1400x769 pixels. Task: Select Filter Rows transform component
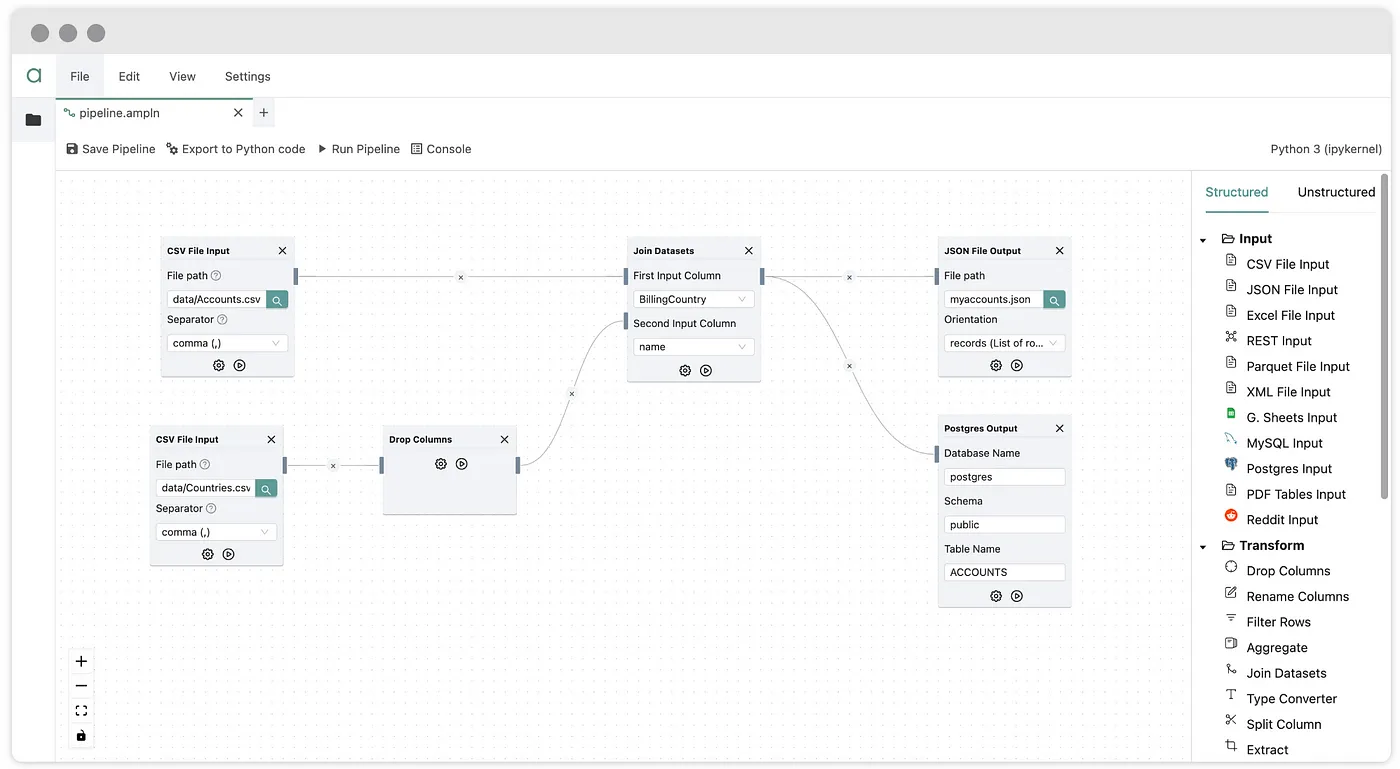[x=1278, y=622]
